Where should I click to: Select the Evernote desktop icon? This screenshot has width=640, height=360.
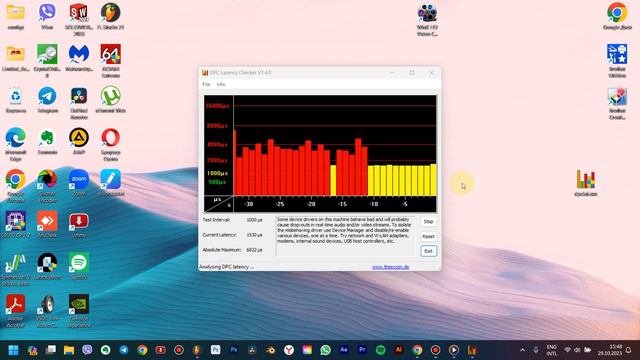tap(47, 142)
